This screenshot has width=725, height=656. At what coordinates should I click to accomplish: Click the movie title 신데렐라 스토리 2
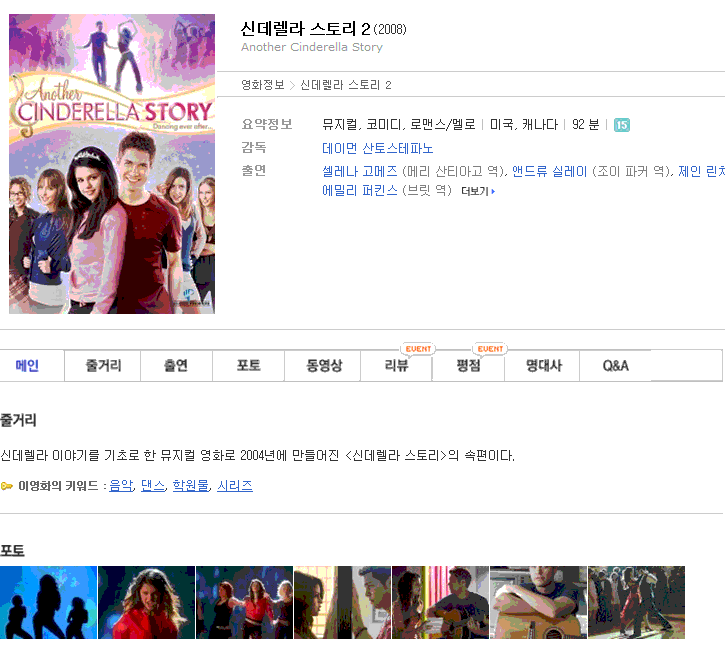[305, 29]
